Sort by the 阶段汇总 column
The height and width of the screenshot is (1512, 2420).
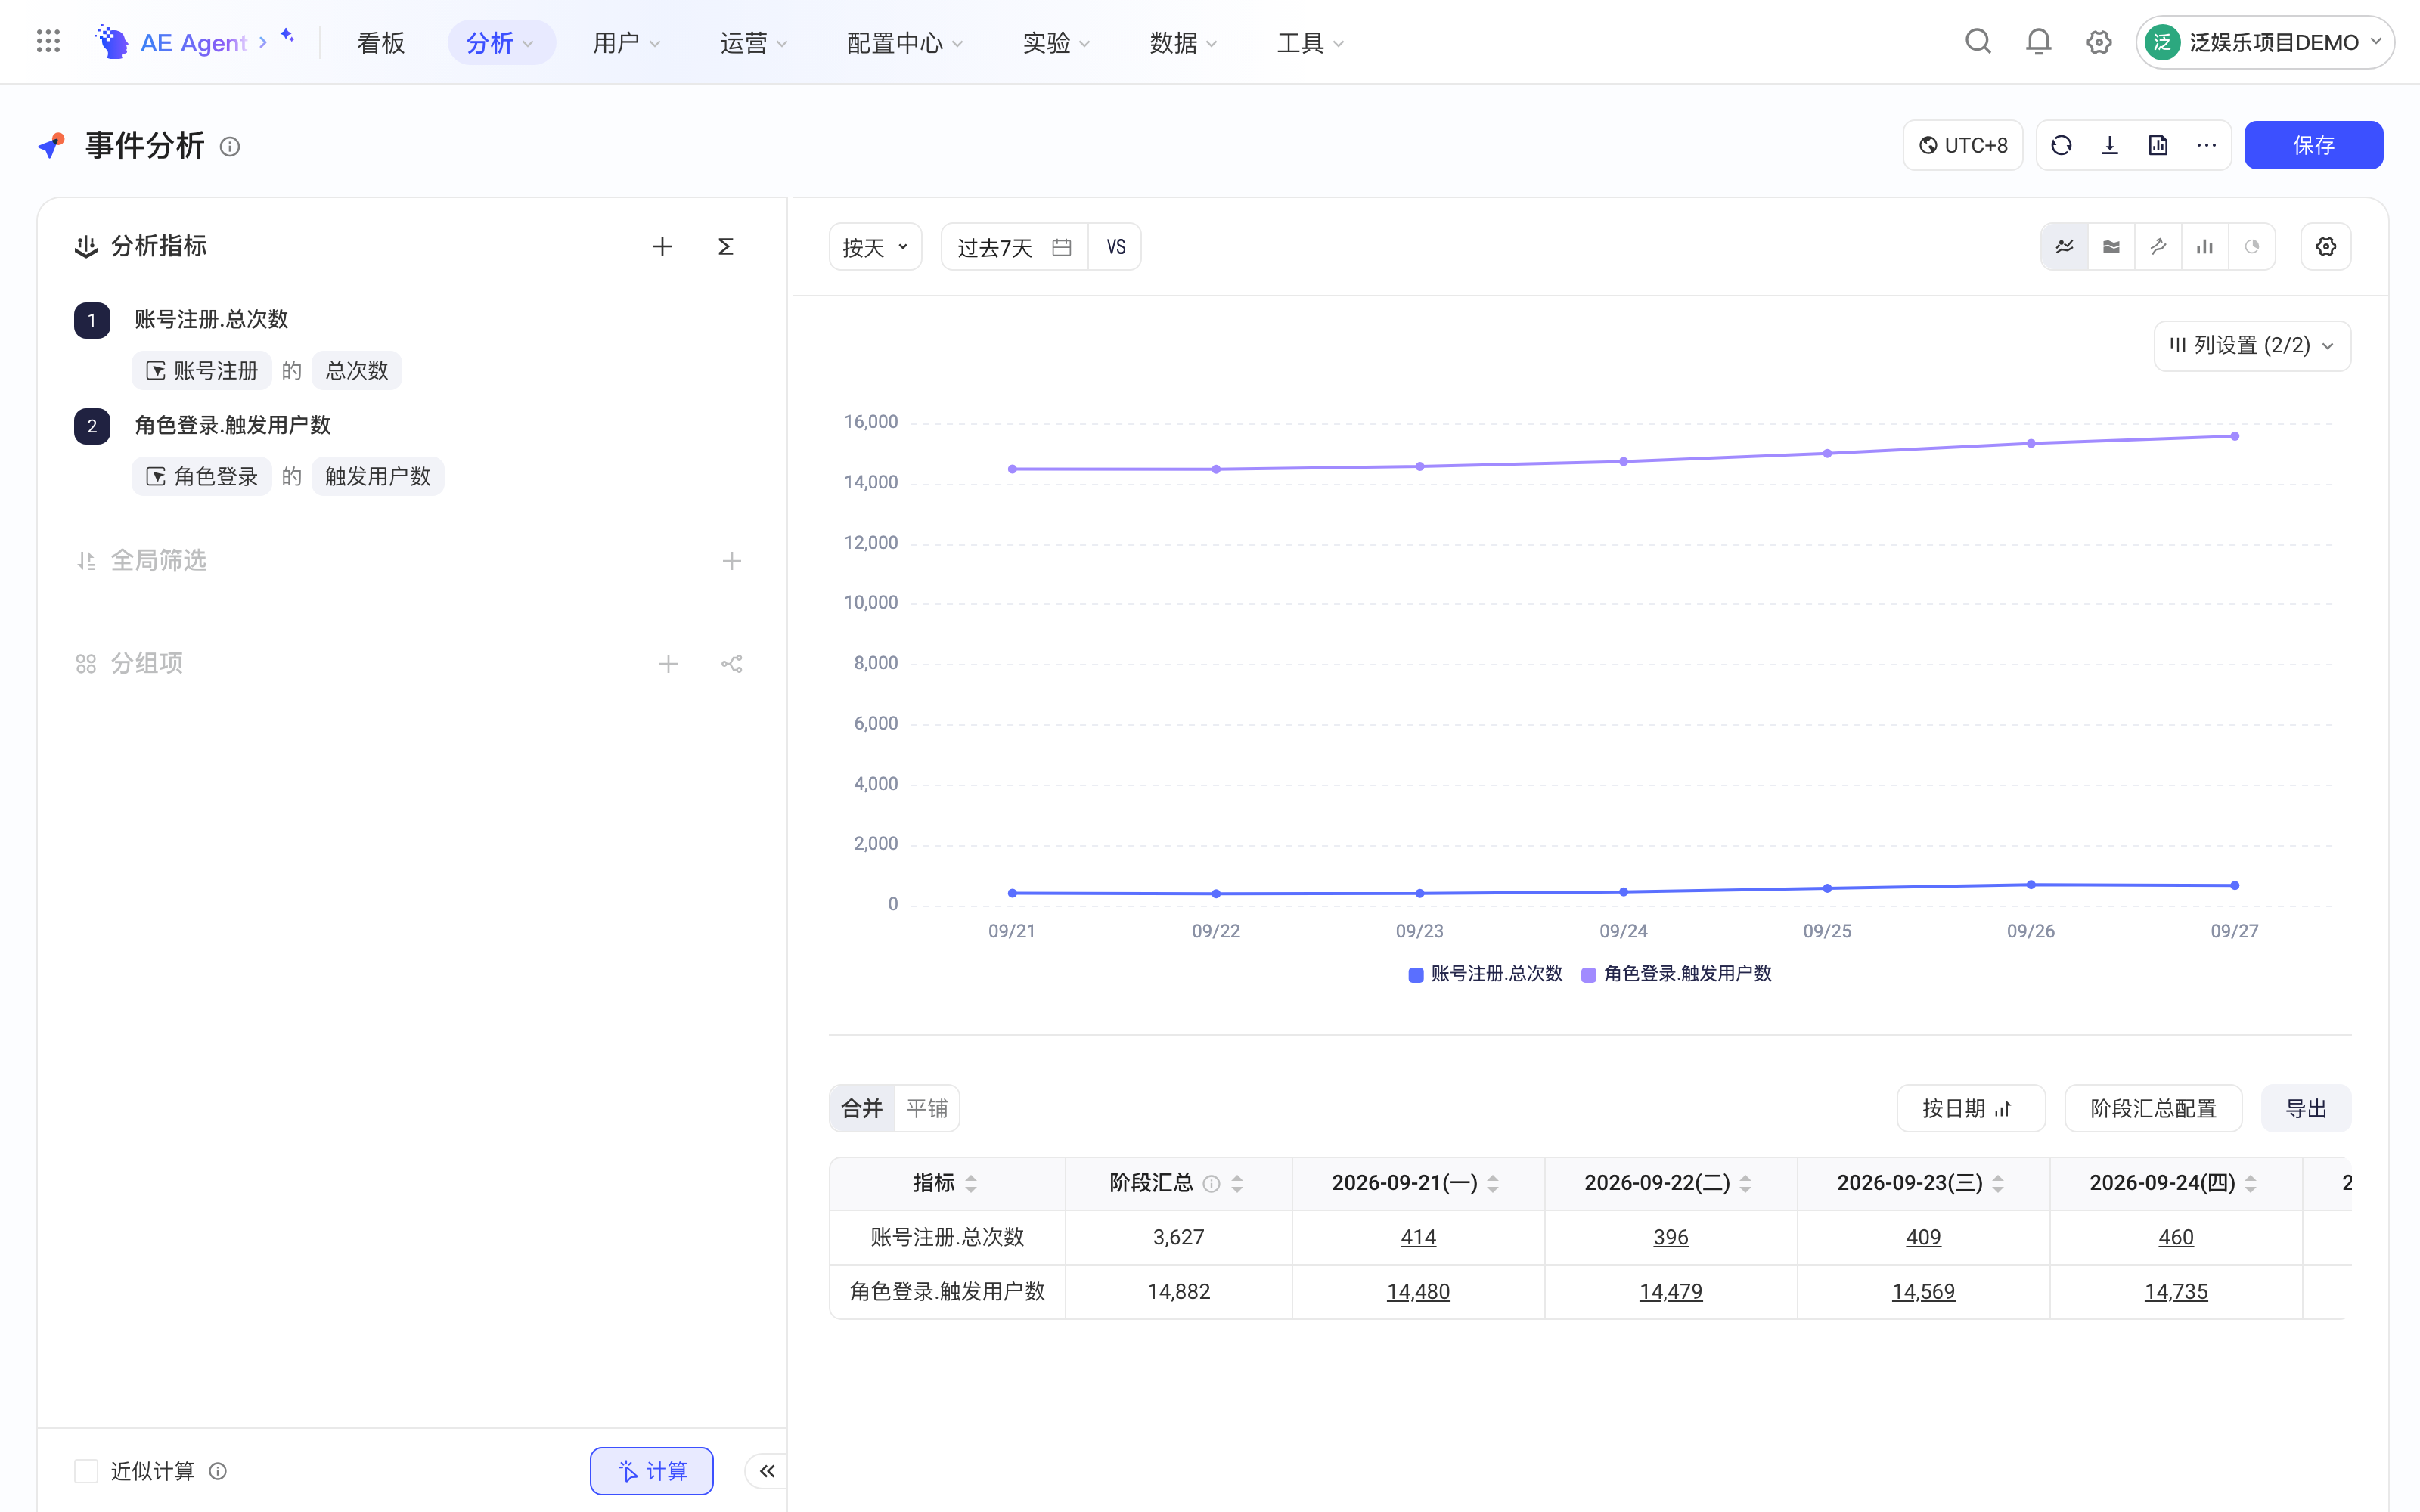(1237, 1184)
